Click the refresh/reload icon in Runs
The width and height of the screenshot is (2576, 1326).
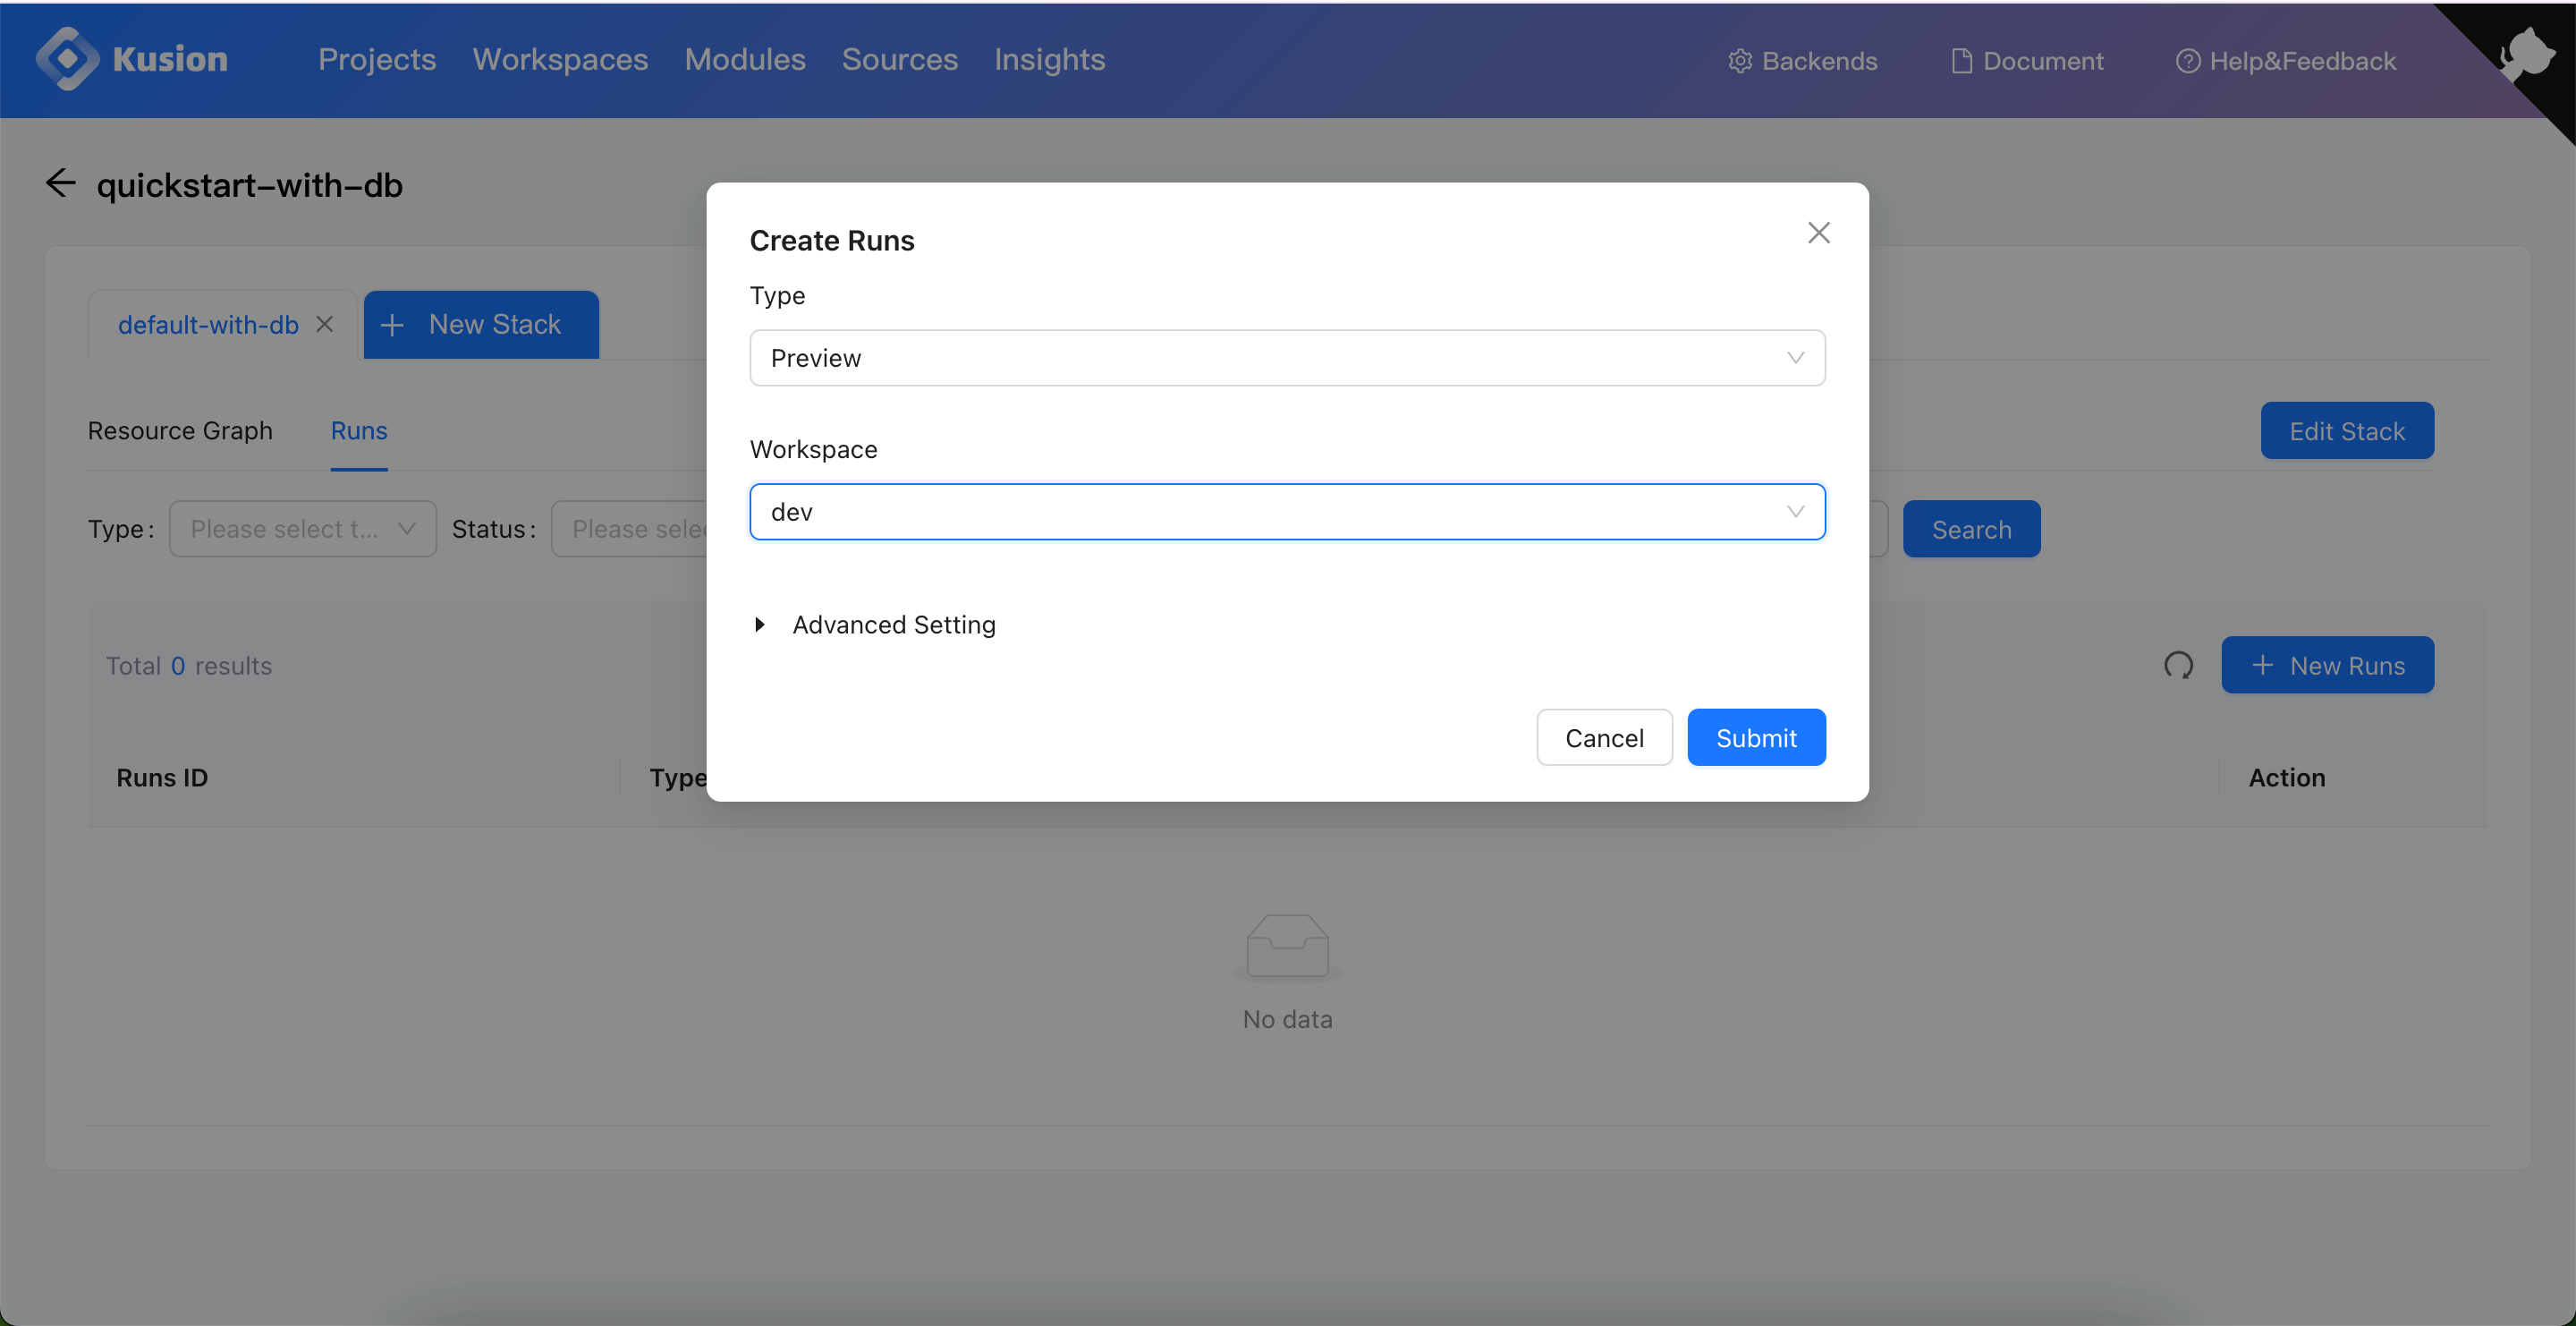click(2179, 665)
